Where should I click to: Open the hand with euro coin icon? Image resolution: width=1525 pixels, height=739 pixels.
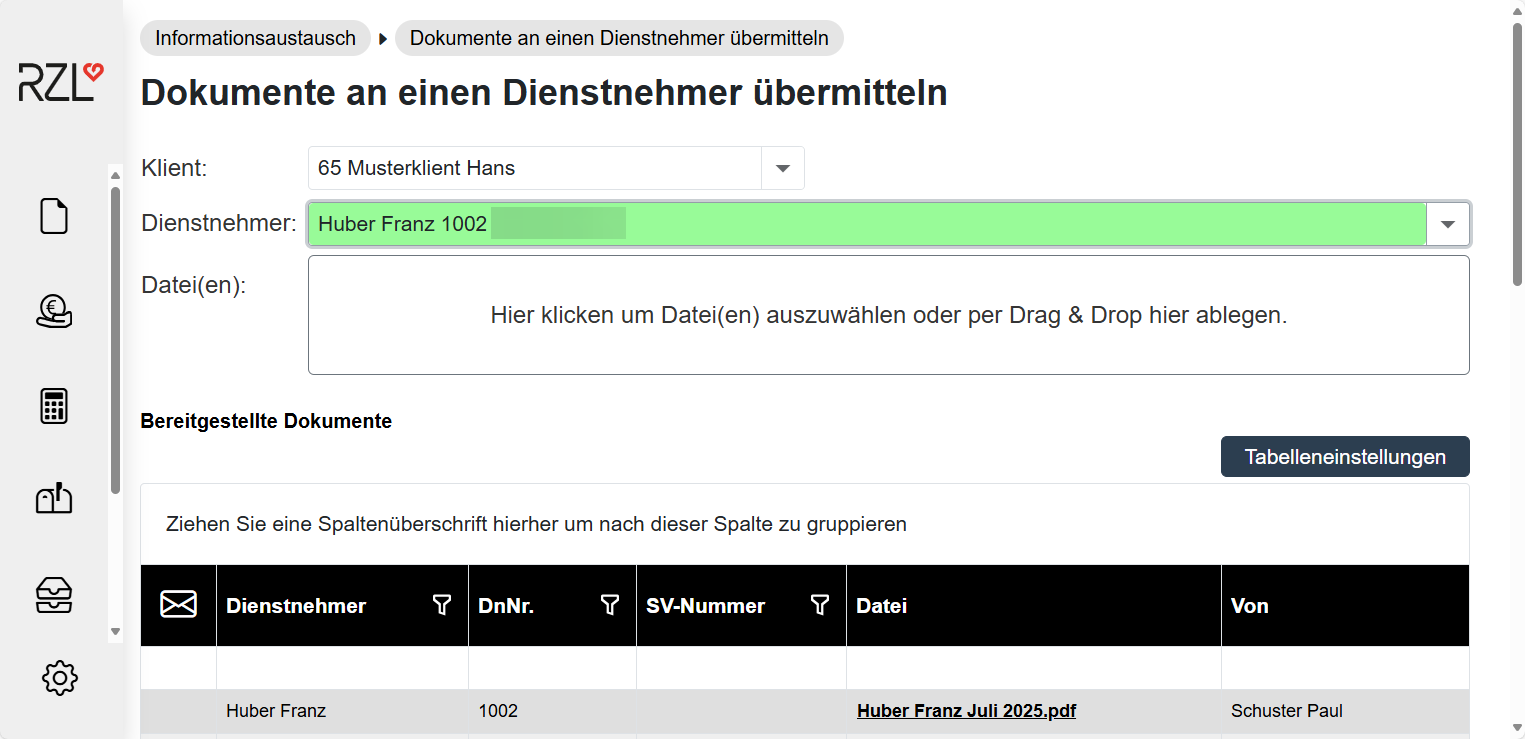click(54, 311)
